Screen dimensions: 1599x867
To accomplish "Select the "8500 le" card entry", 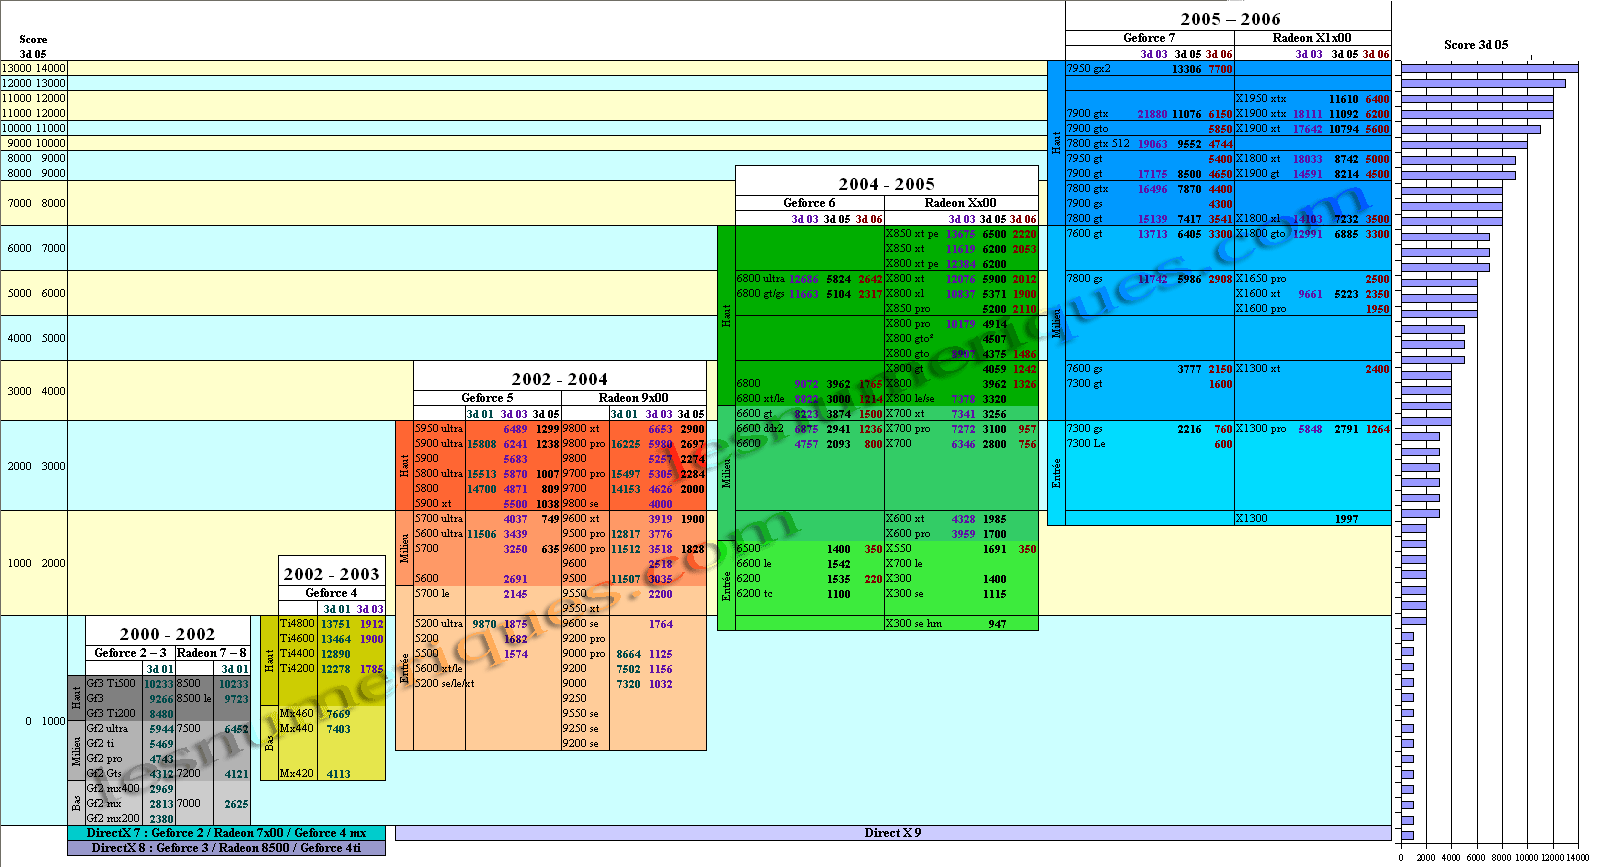I will pos(194,699).
